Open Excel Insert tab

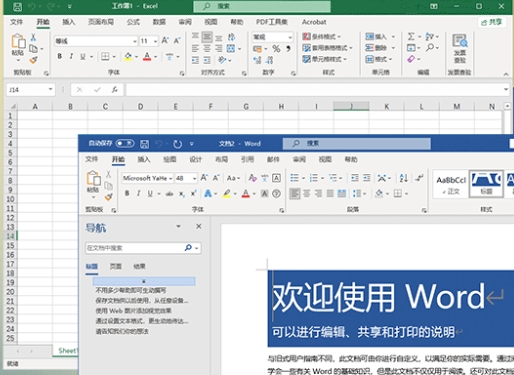pyautogui.click(x=69, y=22)
